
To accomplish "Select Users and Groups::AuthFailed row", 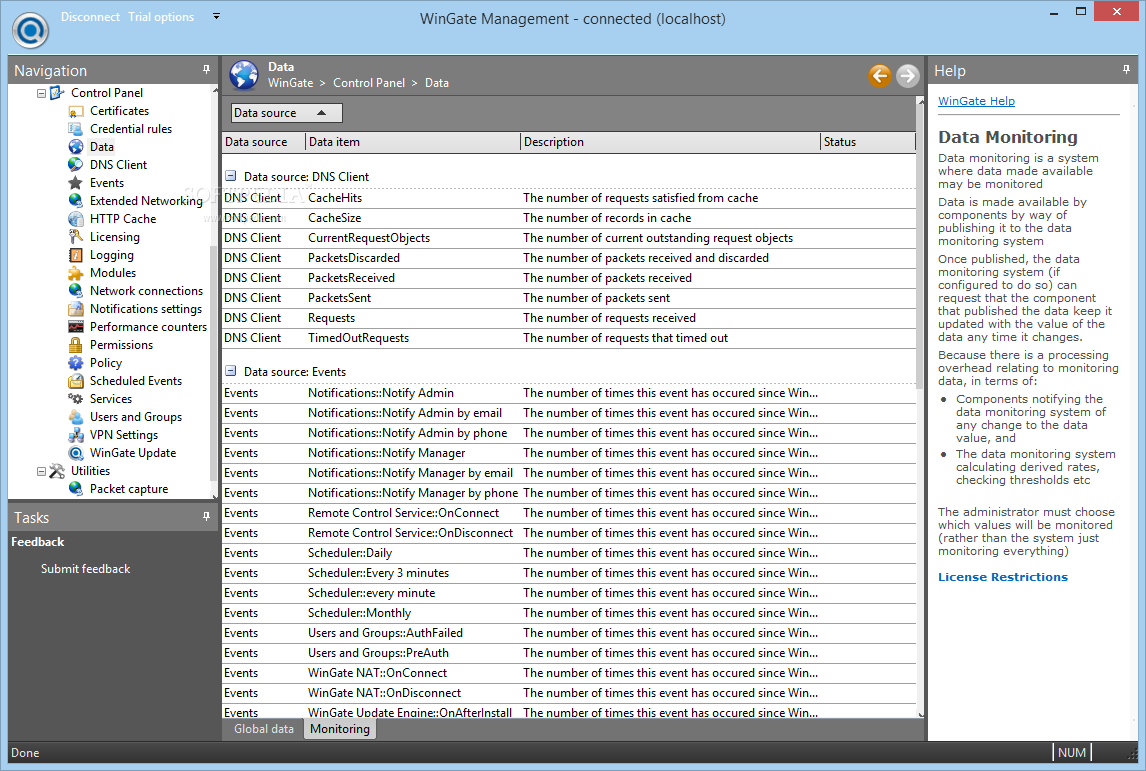I will 569,633.
